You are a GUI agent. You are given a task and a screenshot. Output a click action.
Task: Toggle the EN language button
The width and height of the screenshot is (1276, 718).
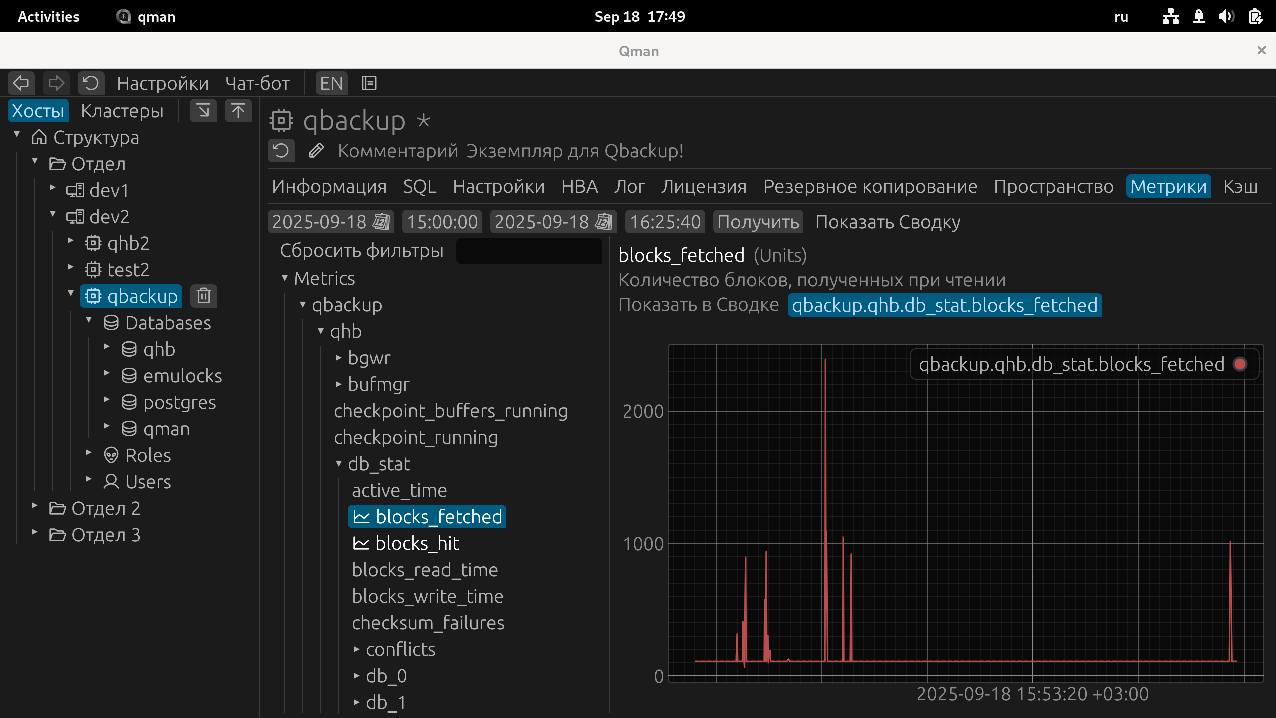click(331, 83)
